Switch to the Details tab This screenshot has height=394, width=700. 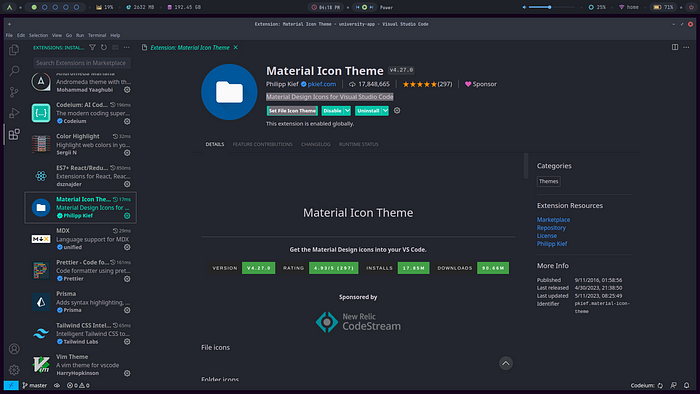[215, 144]
